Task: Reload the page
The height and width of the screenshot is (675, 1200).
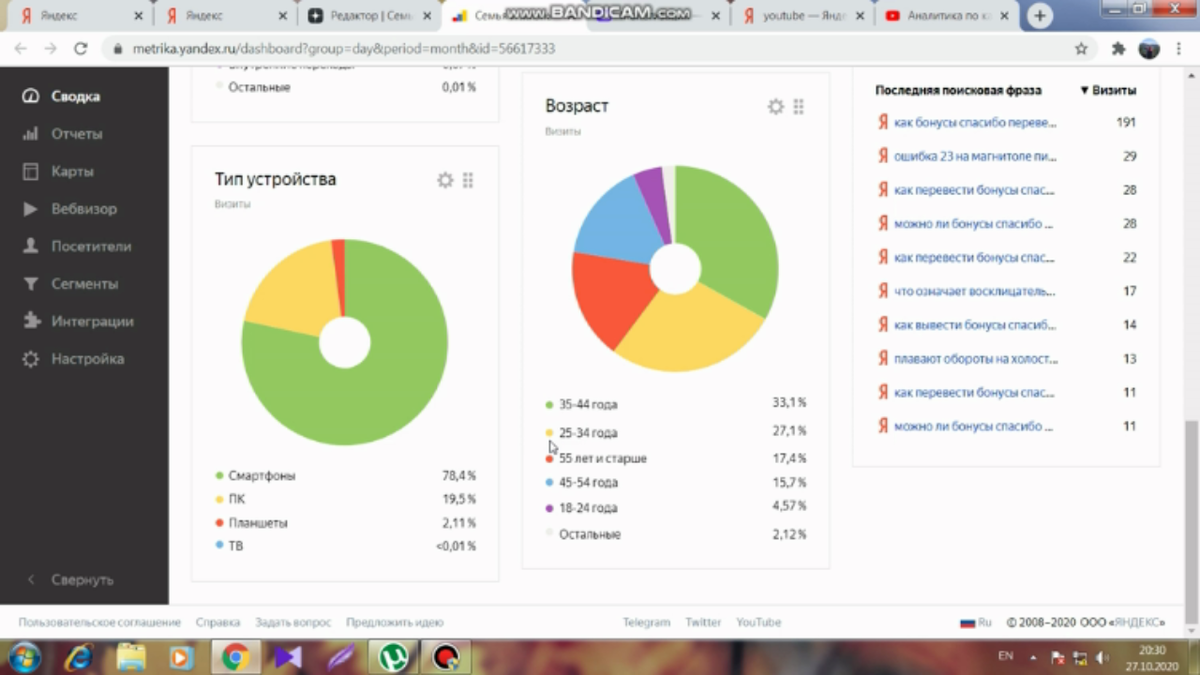Action: 81,48
